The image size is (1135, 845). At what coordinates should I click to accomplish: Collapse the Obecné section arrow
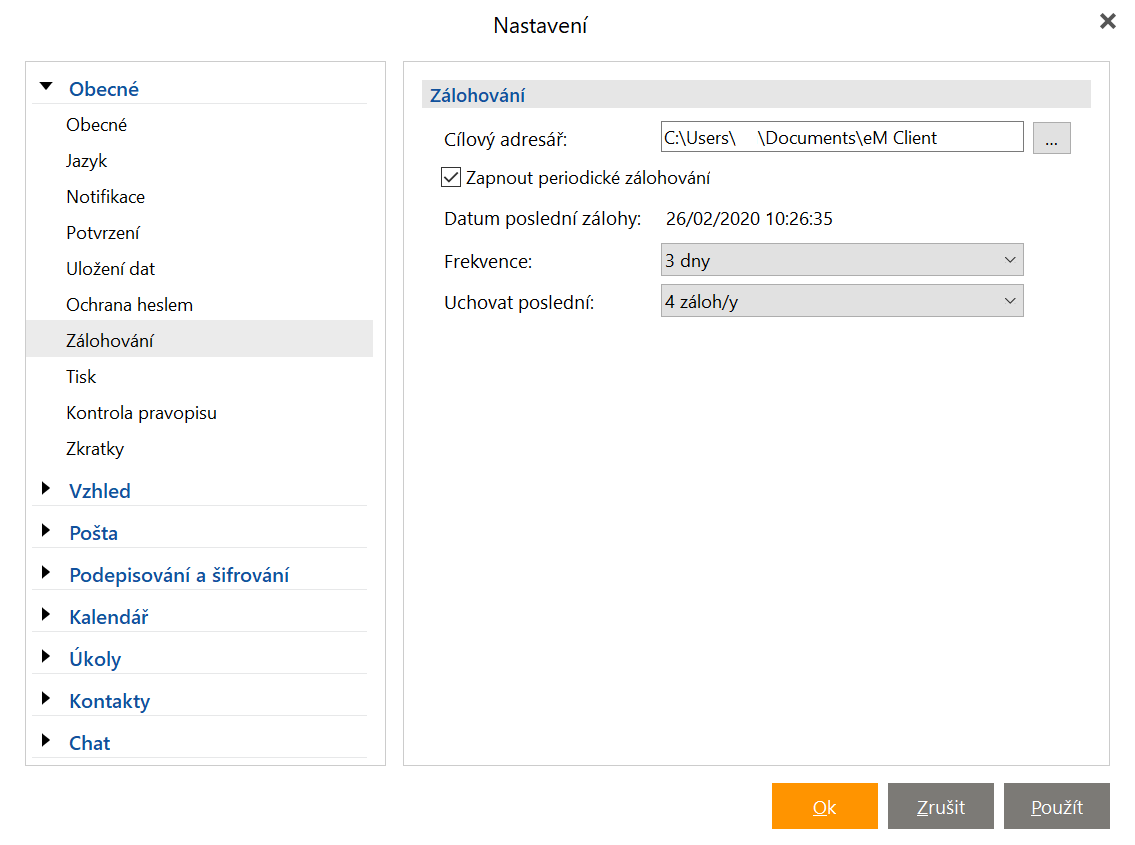tap(46, 87)
